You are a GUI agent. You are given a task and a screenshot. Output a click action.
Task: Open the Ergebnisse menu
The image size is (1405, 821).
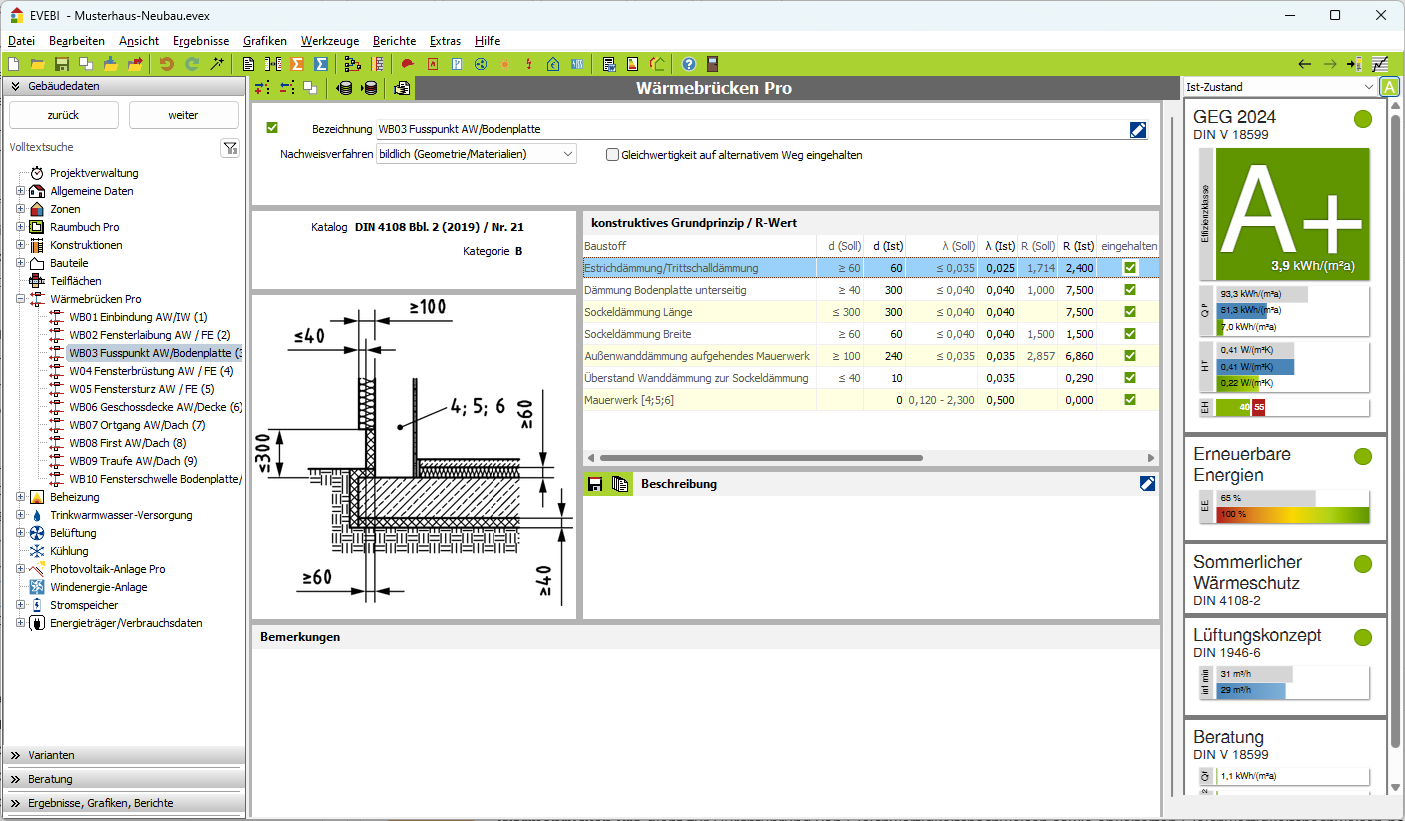[200, 41]
